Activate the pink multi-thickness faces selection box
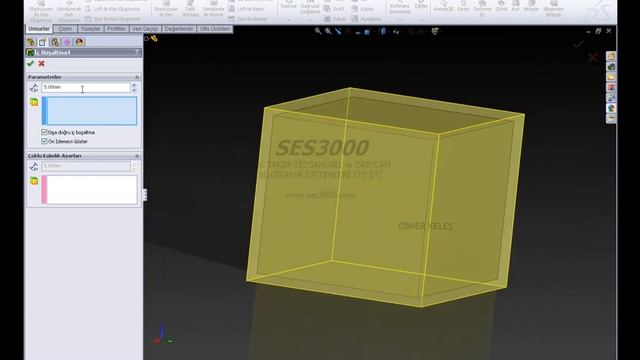Screen dimensions: 640x360 tap(89, 190)
